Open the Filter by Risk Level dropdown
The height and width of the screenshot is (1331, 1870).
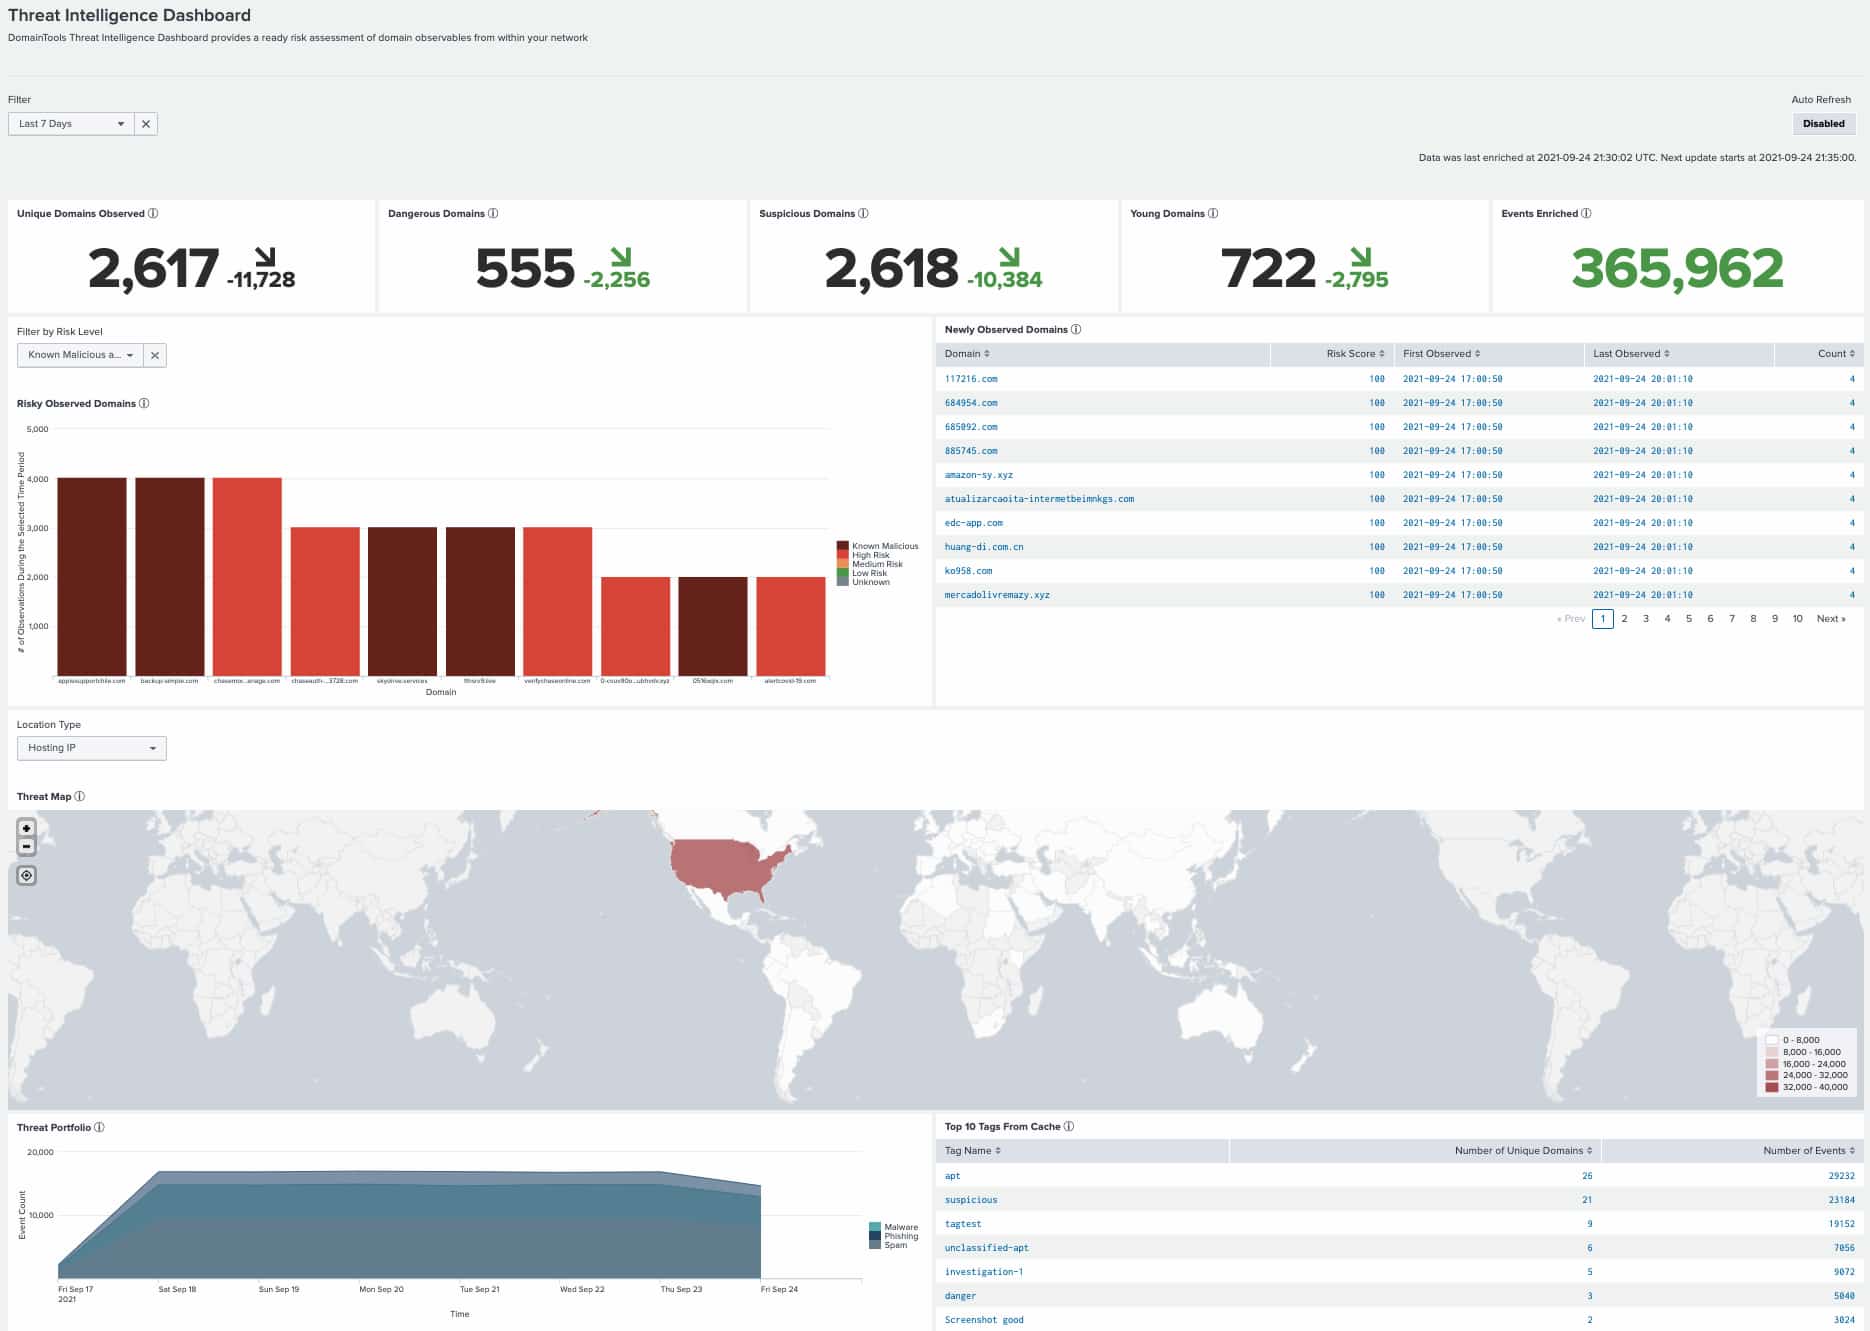(80, 355)
